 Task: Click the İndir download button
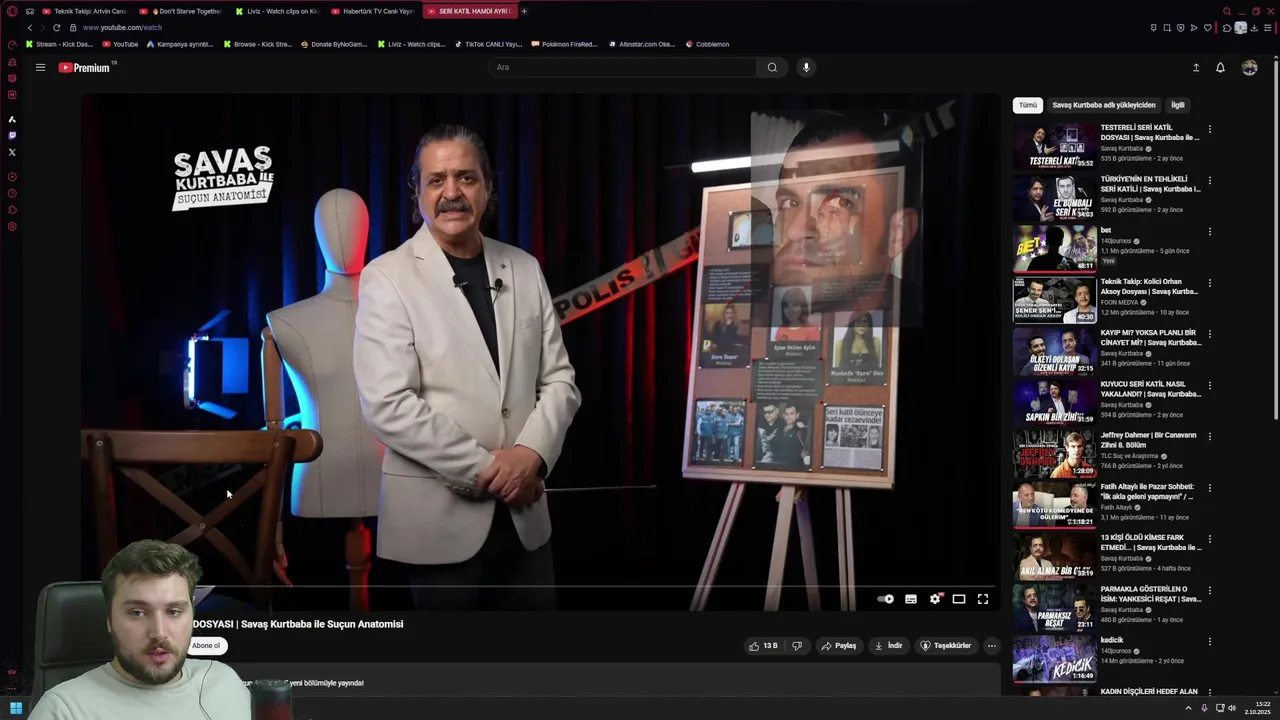(x=888, y=646)
